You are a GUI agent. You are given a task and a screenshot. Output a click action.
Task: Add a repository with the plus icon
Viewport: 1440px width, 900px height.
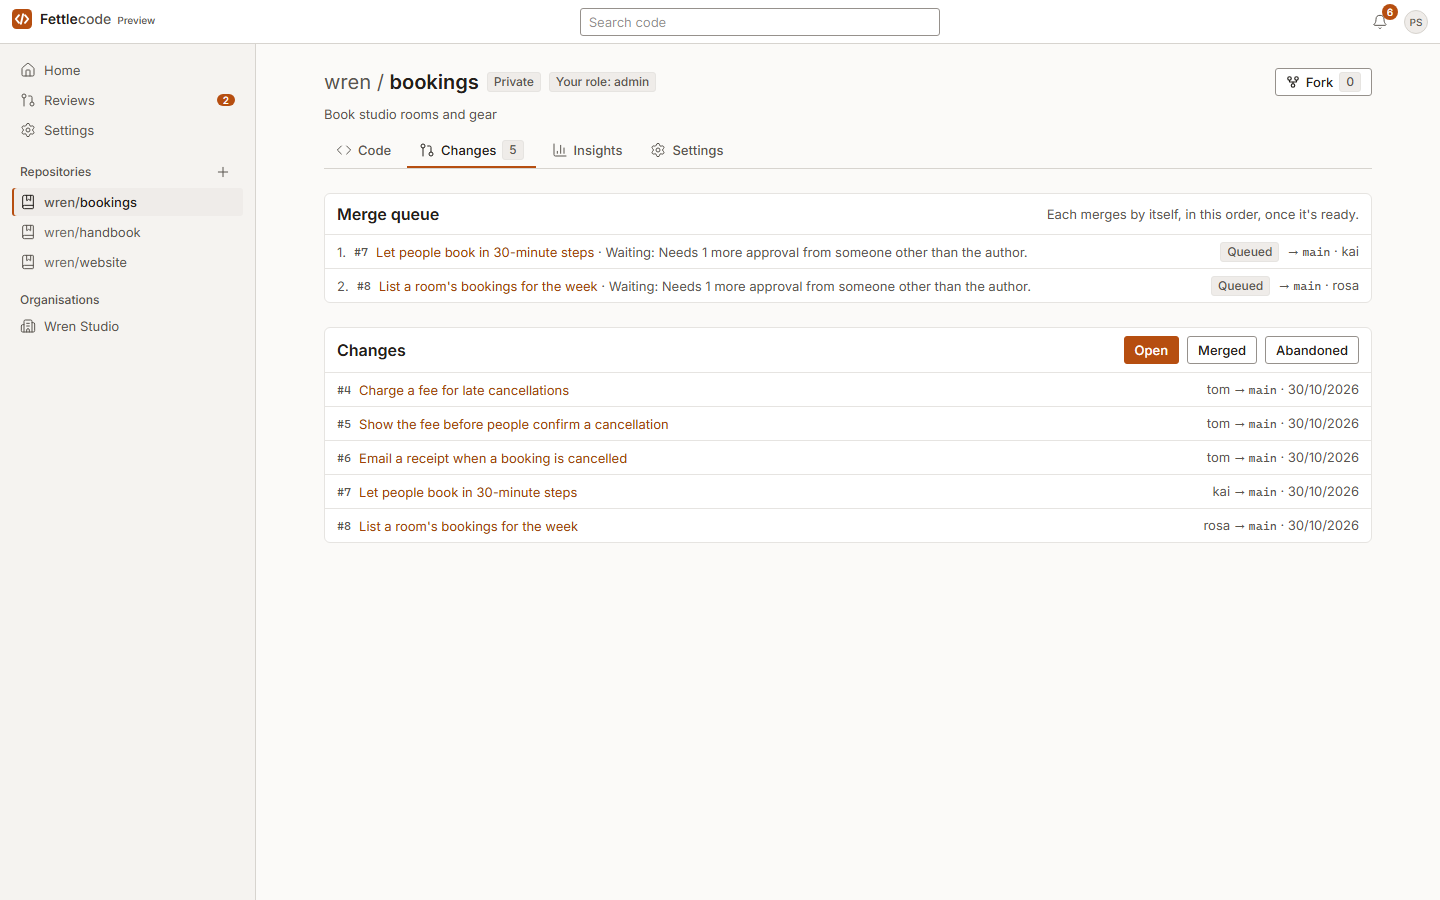coord(223,172)
